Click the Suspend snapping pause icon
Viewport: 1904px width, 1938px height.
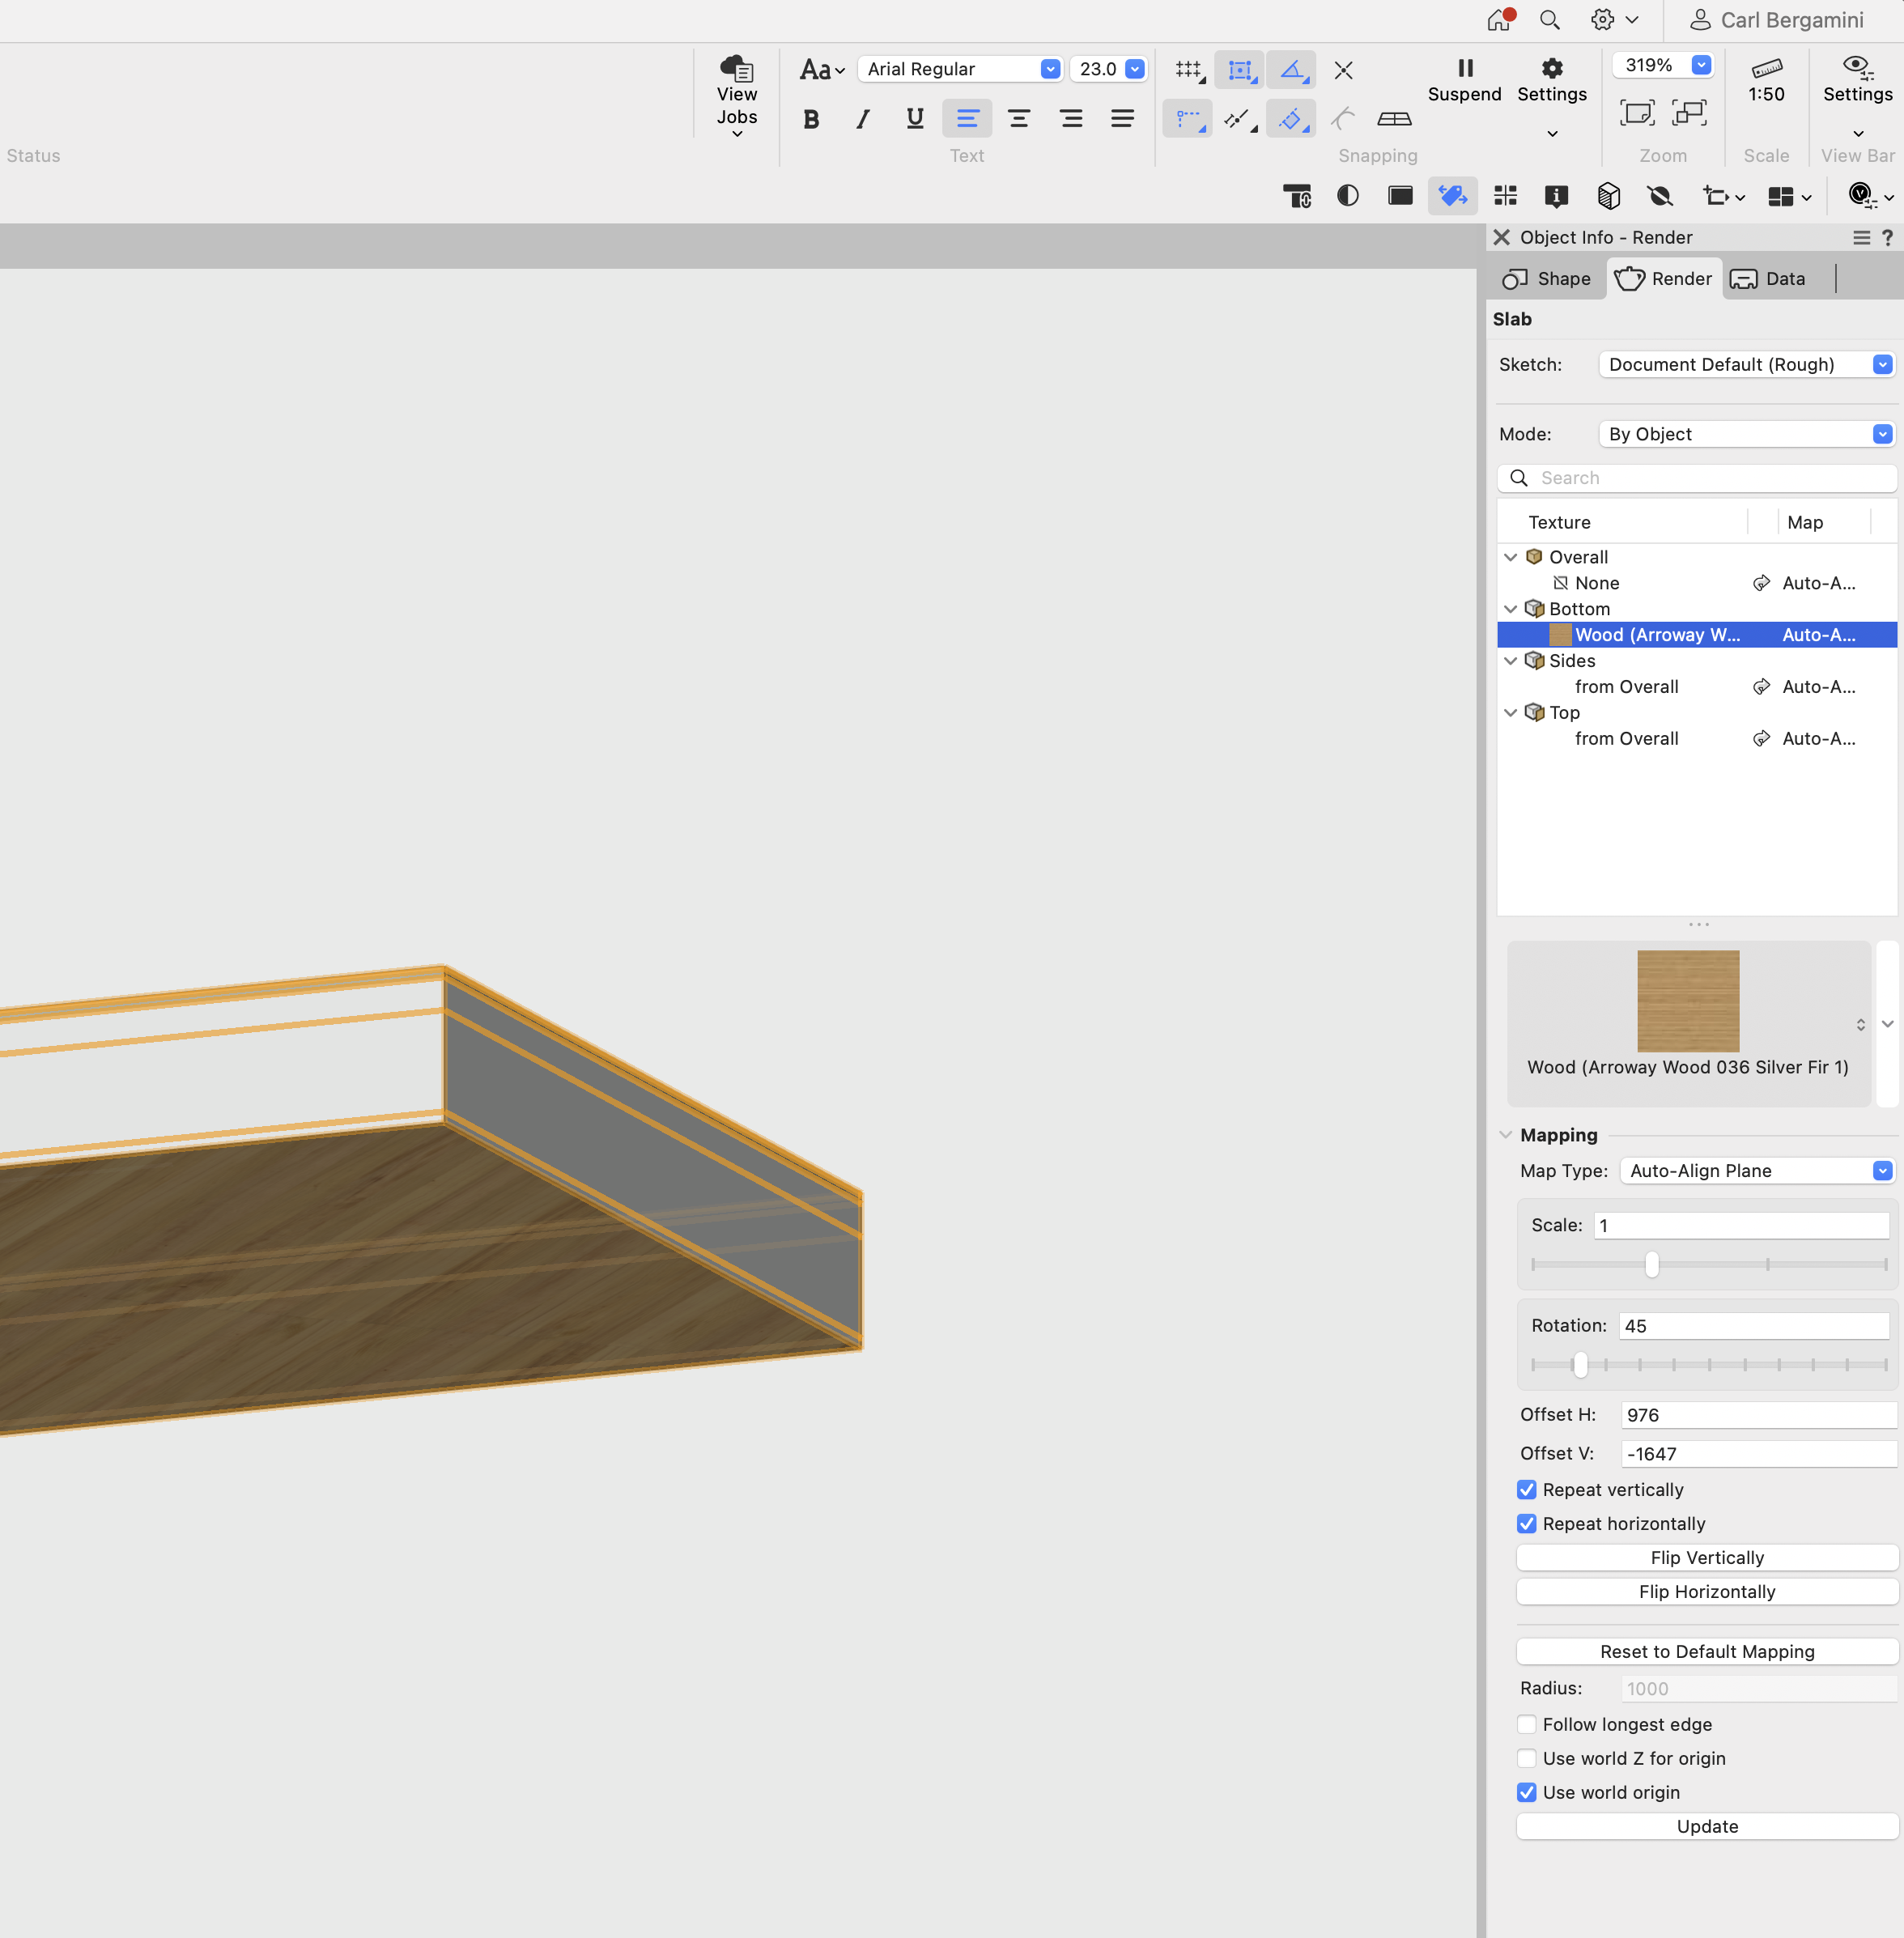tap(1464, 68)
